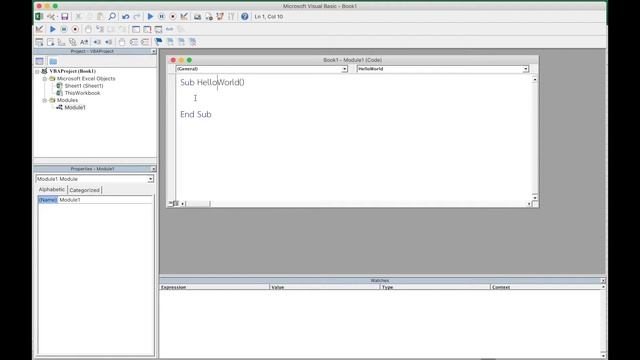Collapse the Modules folder node
The image size is (640, 360).
44,100
